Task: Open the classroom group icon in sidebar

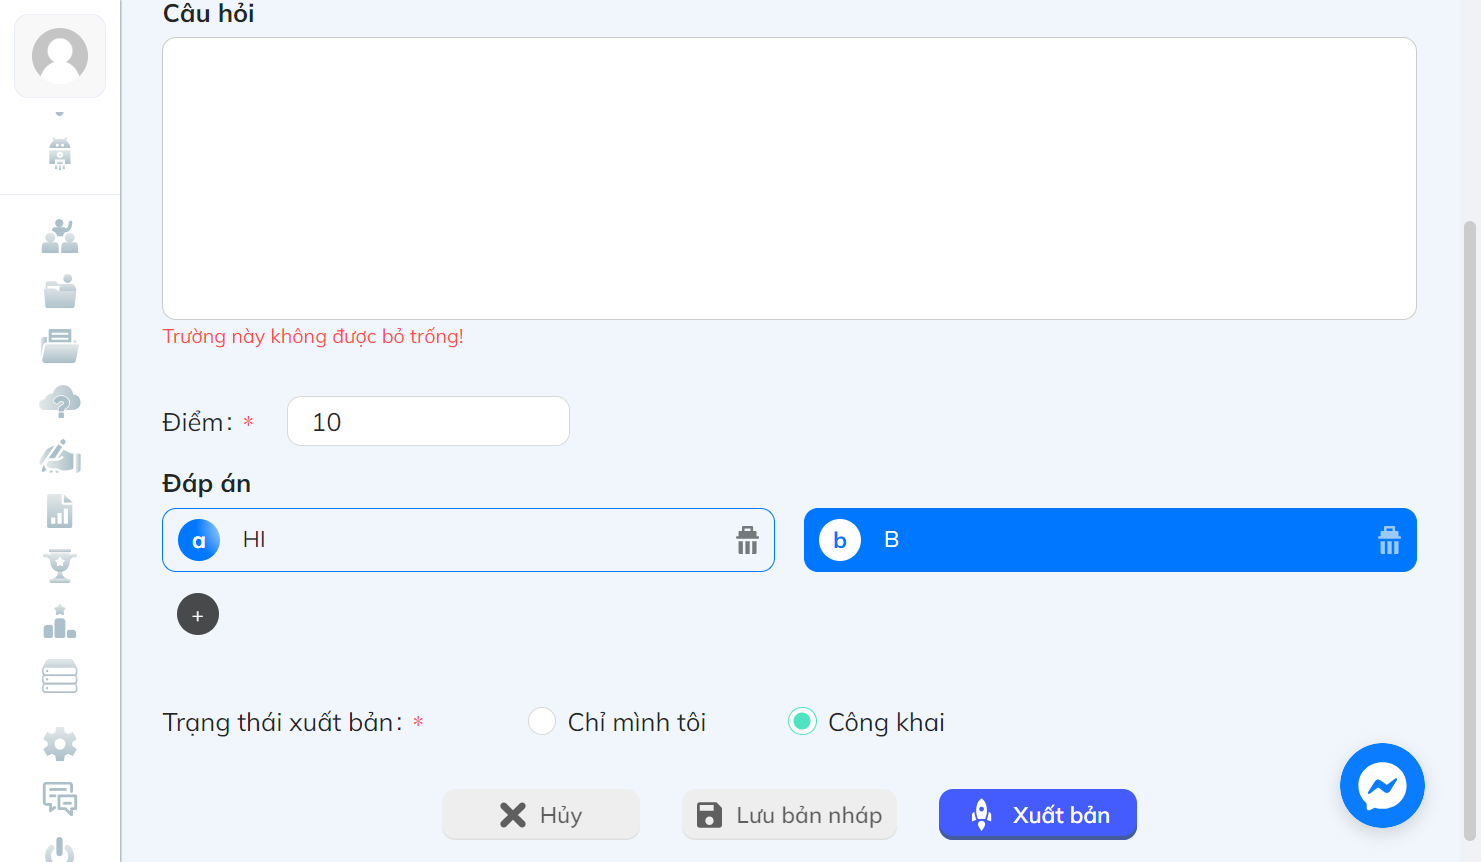Action: (60, 236)
